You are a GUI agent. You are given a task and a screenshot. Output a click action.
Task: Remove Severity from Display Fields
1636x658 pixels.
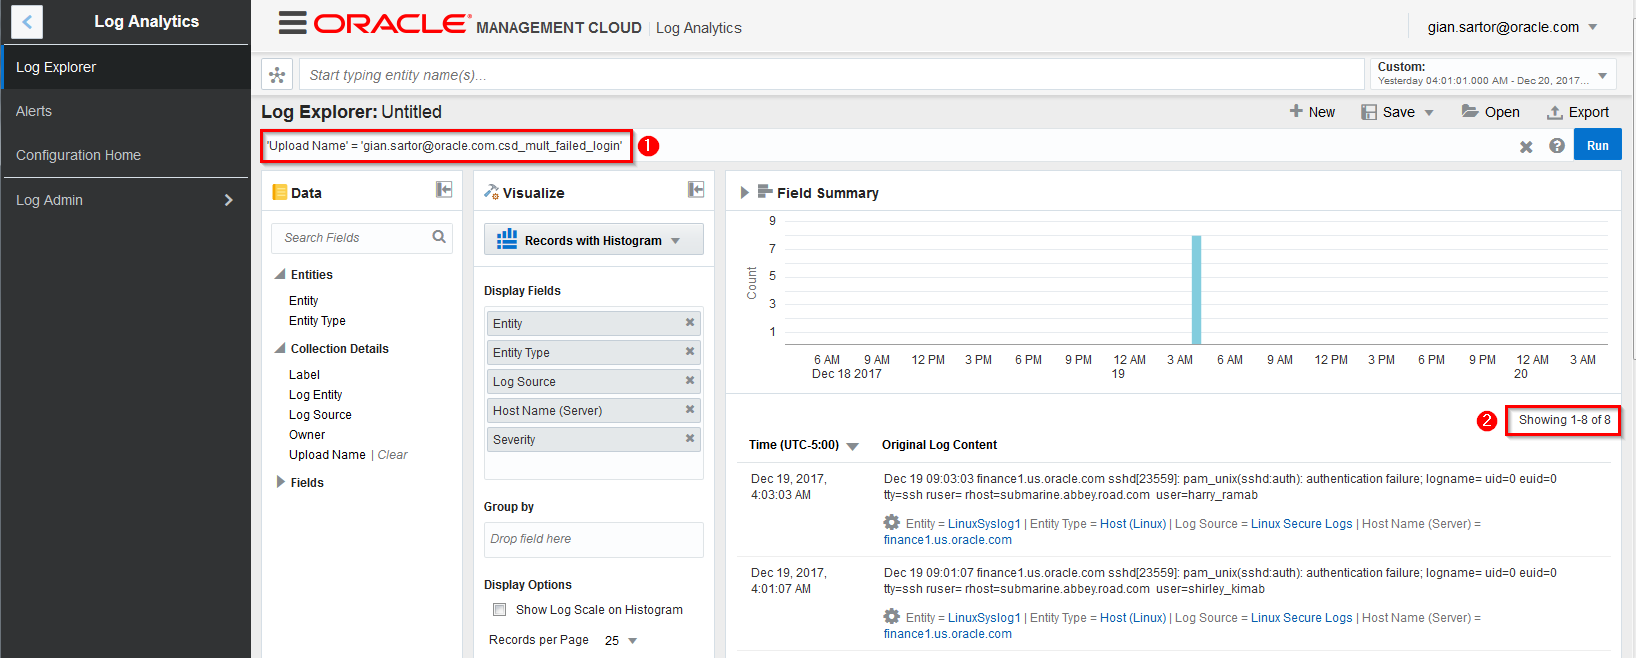coord(690,439)
